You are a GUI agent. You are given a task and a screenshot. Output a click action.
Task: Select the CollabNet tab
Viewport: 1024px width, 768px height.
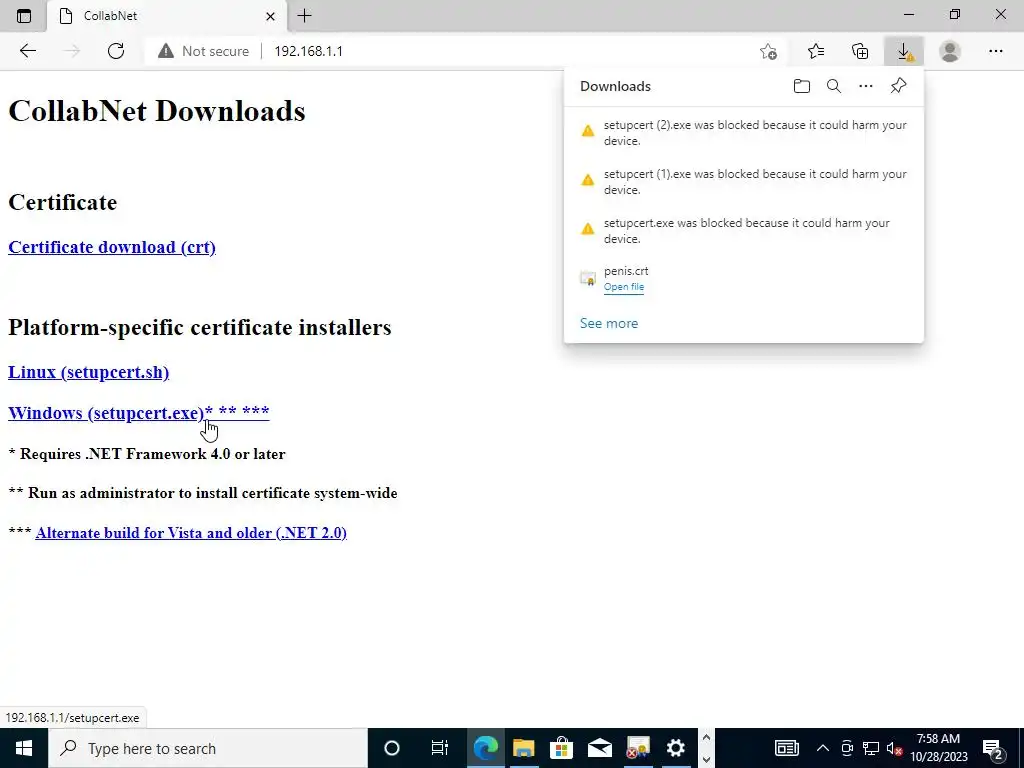click(x=167, y=16)
